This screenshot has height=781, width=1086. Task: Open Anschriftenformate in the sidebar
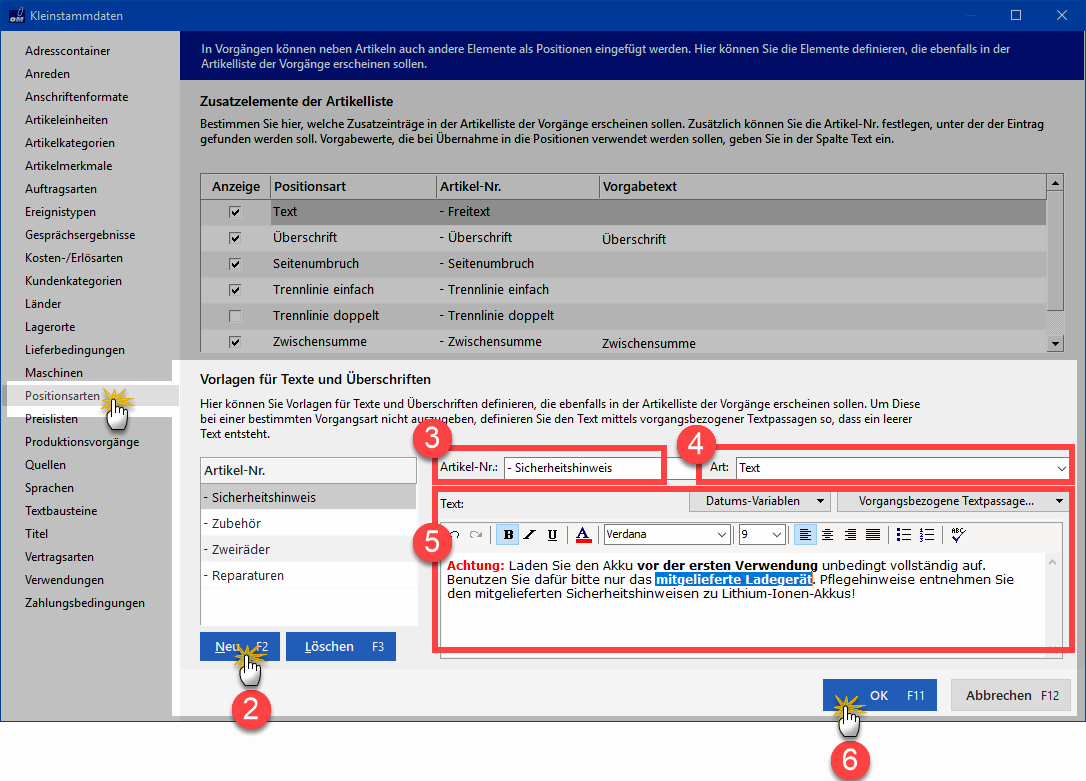(x=76, y=97)
